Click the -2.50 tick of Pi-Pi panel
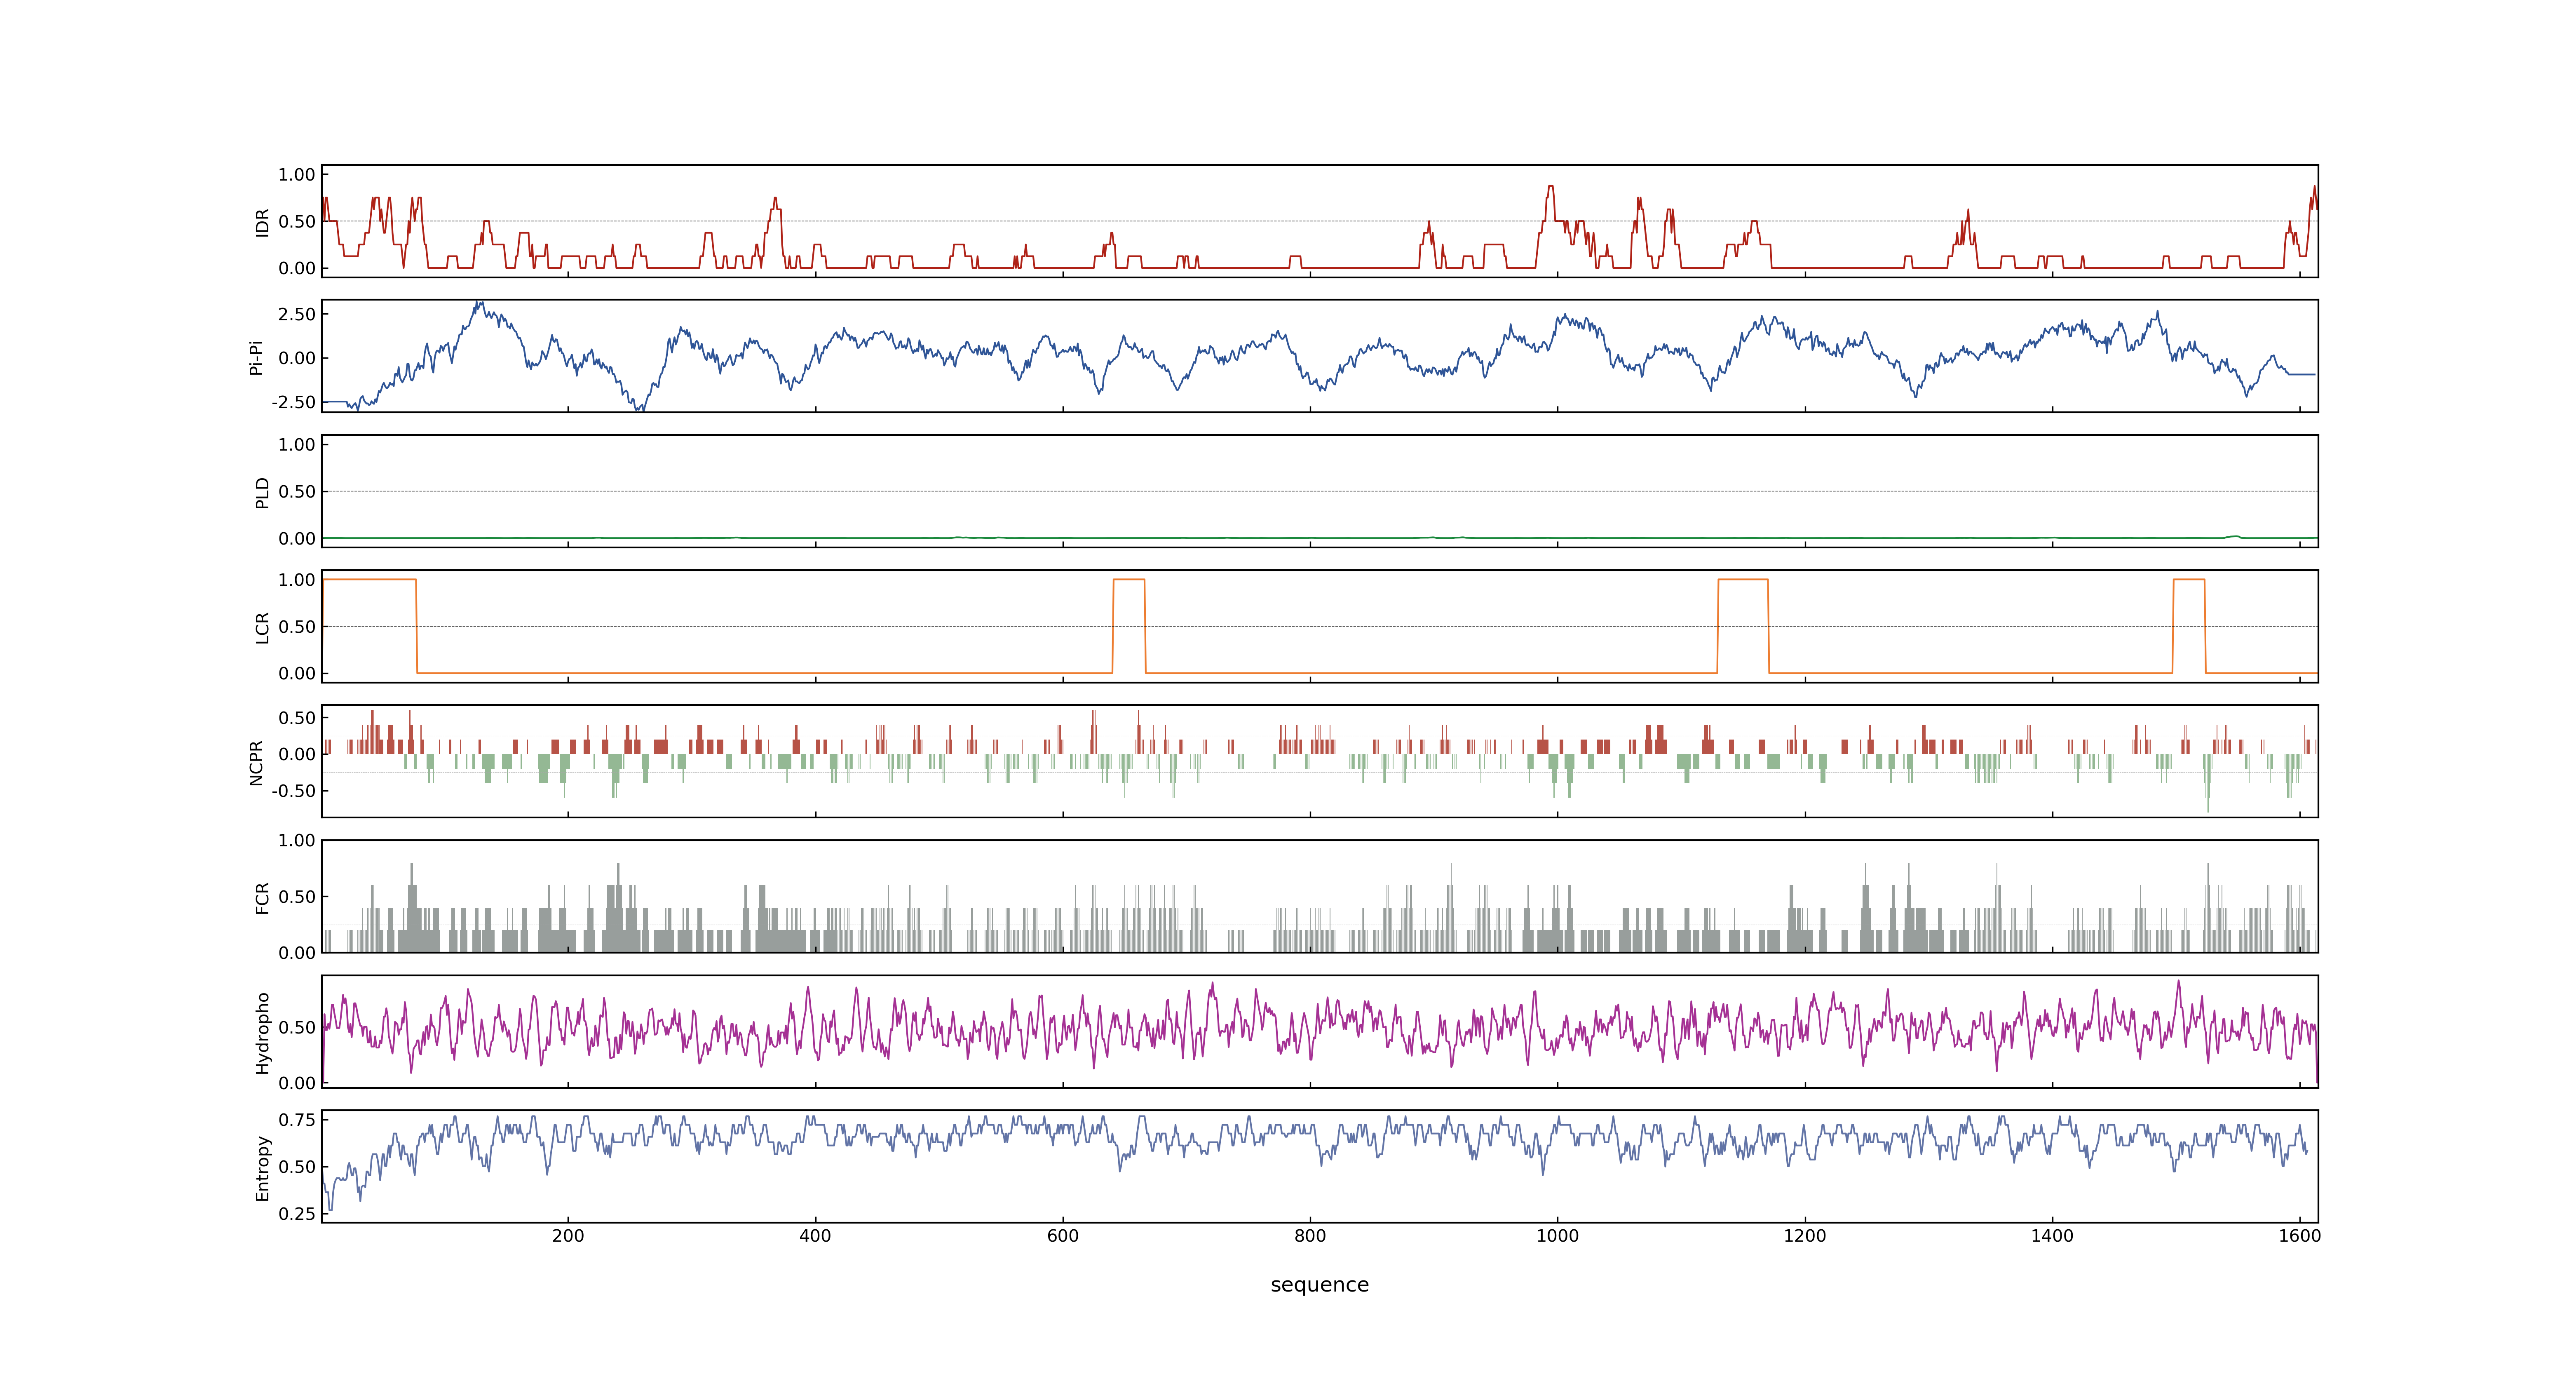Viewport: 2576px width, 1374px height. [x=293, y=402]
